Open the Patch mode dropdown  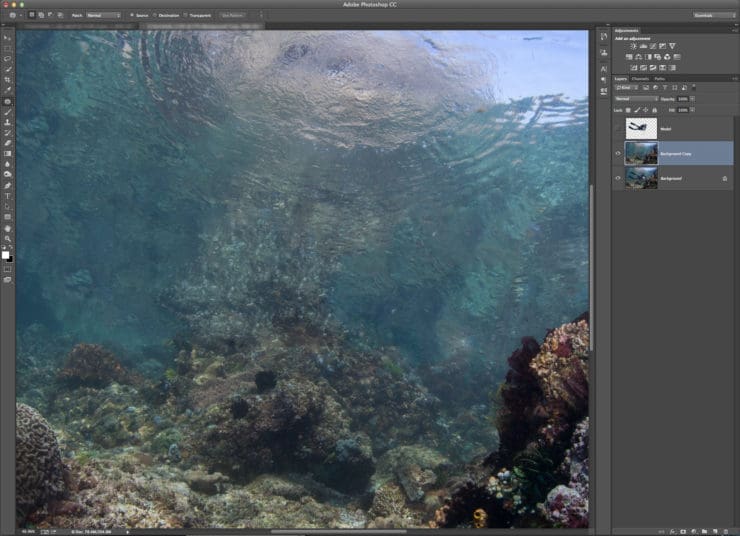coord(103,15)
